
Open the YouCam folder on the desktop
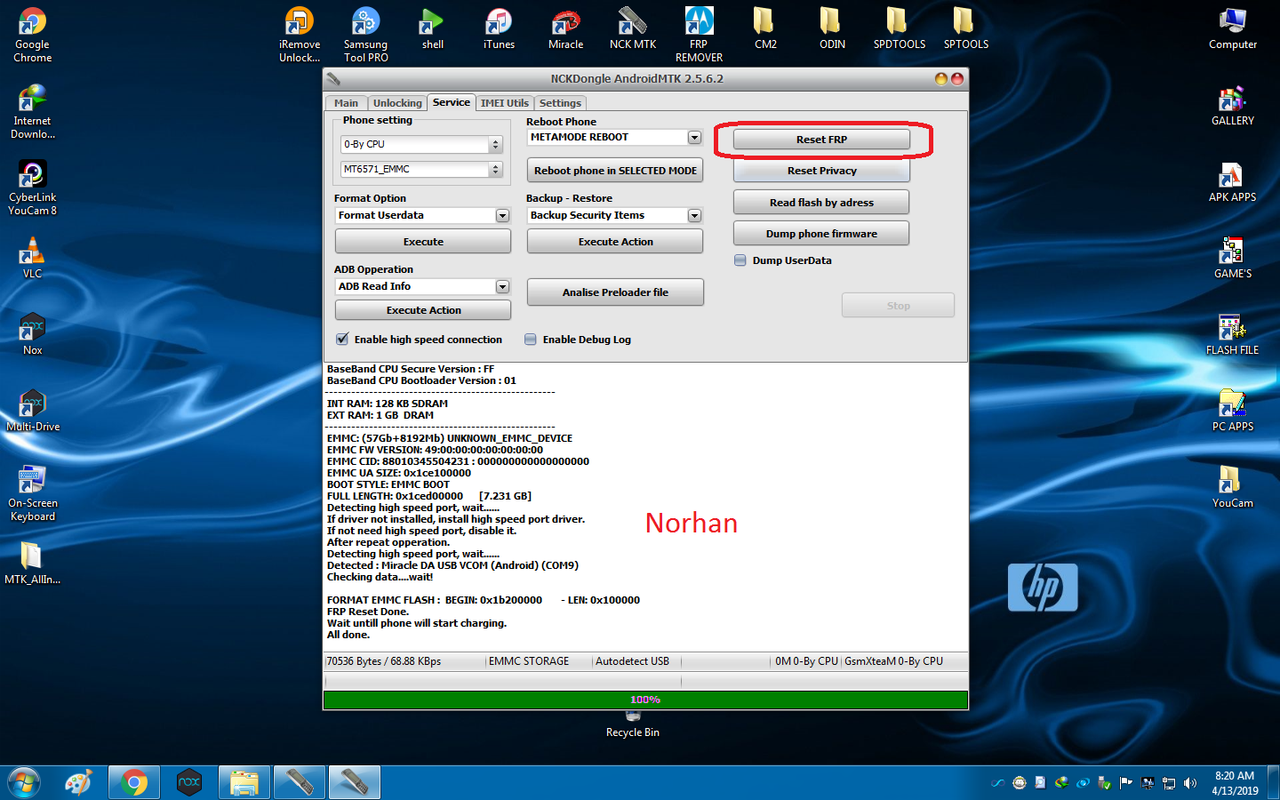(1232, 487)
